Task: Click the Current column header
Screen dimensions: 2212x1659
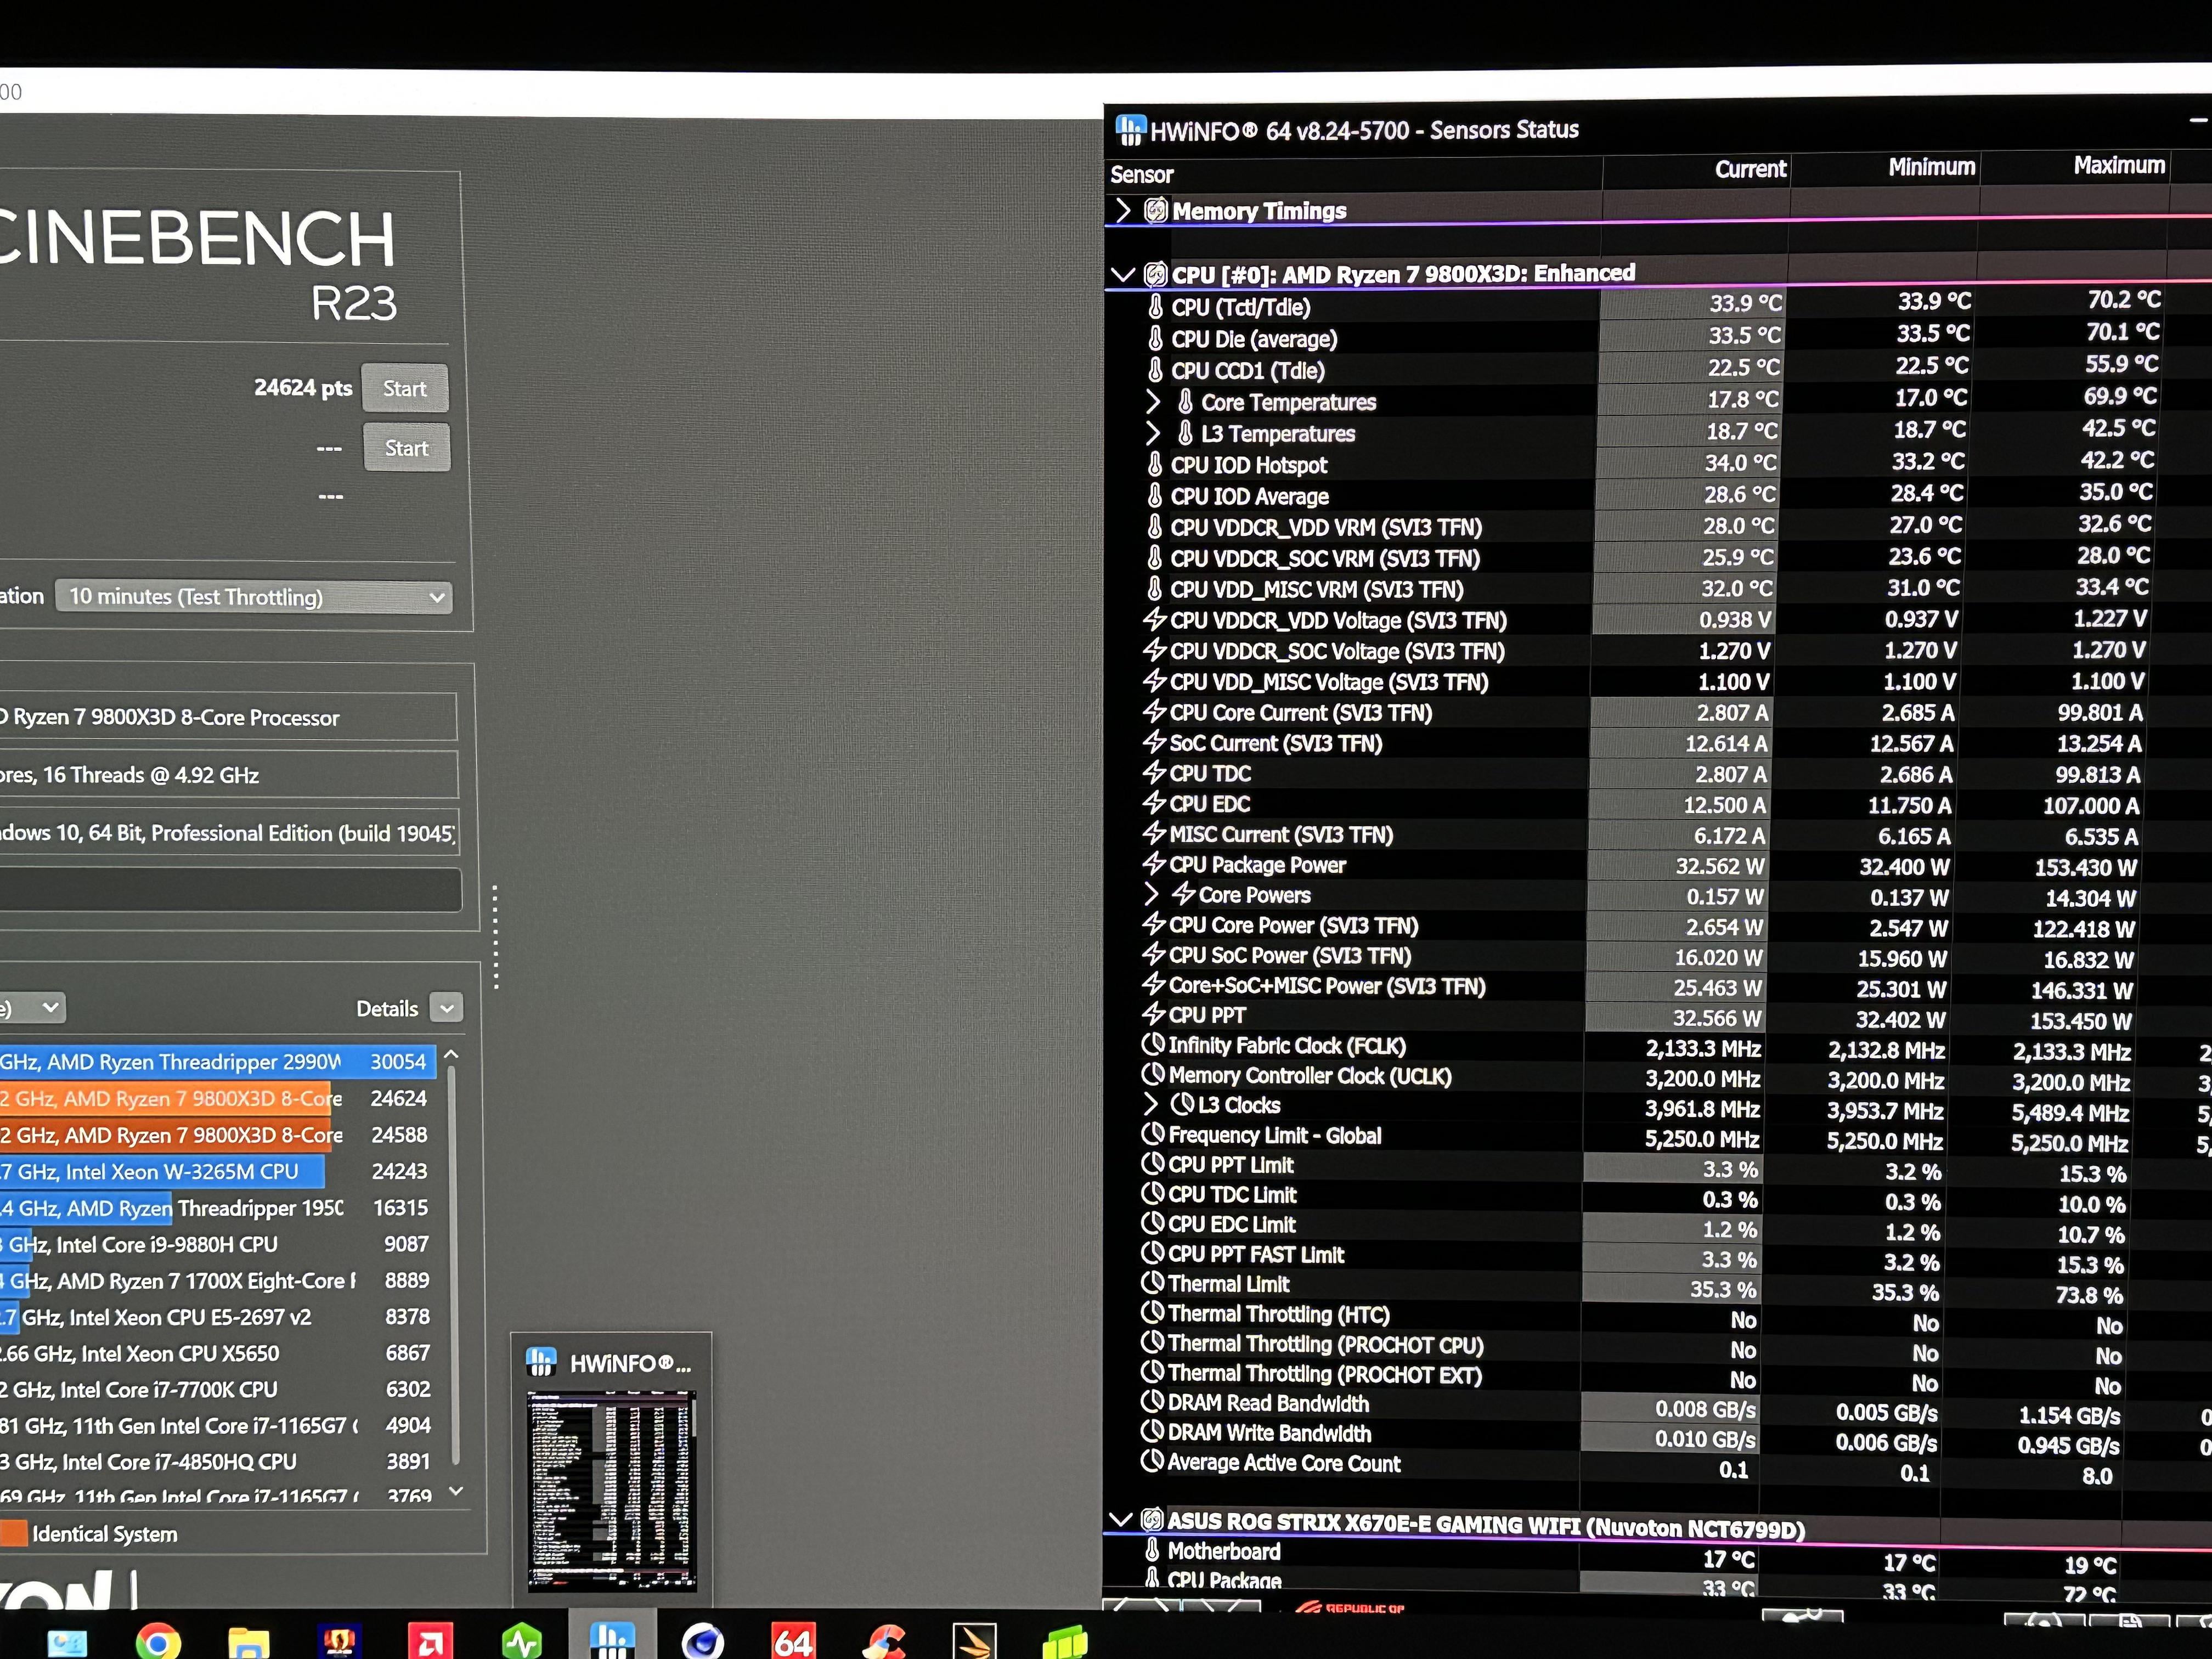Action: click(x=1750, y=169)
